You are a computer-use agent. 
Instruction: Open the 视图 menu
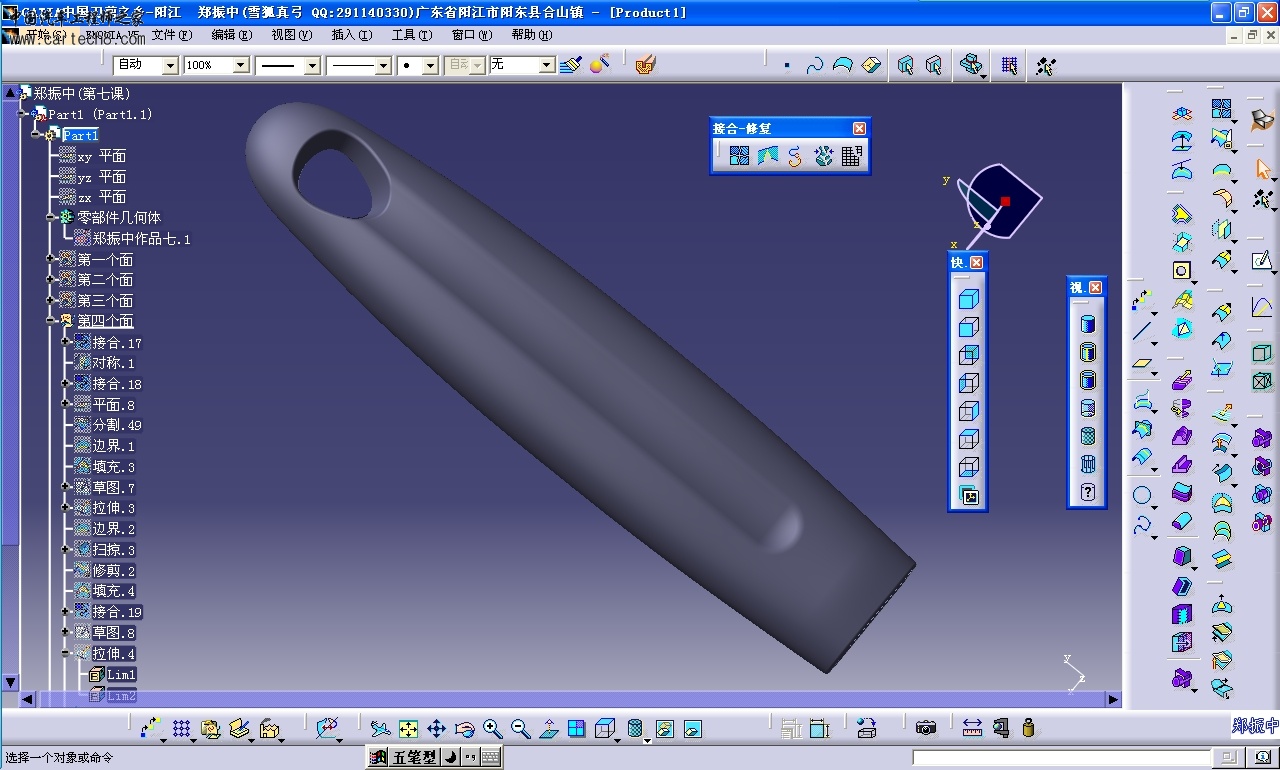pos(292,35)
